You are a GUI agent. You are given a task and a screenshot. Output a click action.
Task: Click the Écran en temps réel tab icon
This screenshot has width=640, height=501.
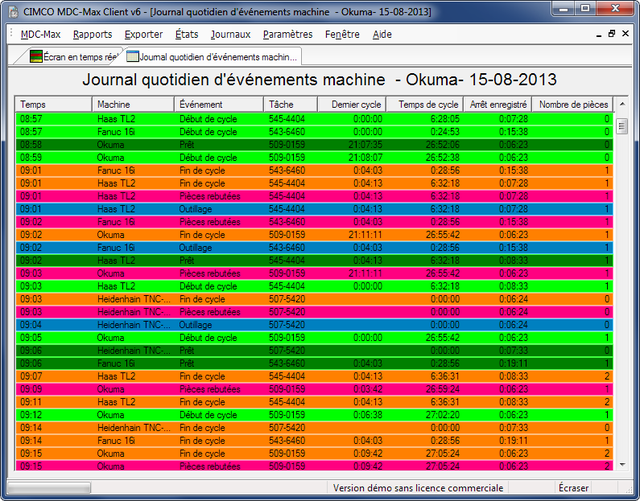(x=36, y=56)
